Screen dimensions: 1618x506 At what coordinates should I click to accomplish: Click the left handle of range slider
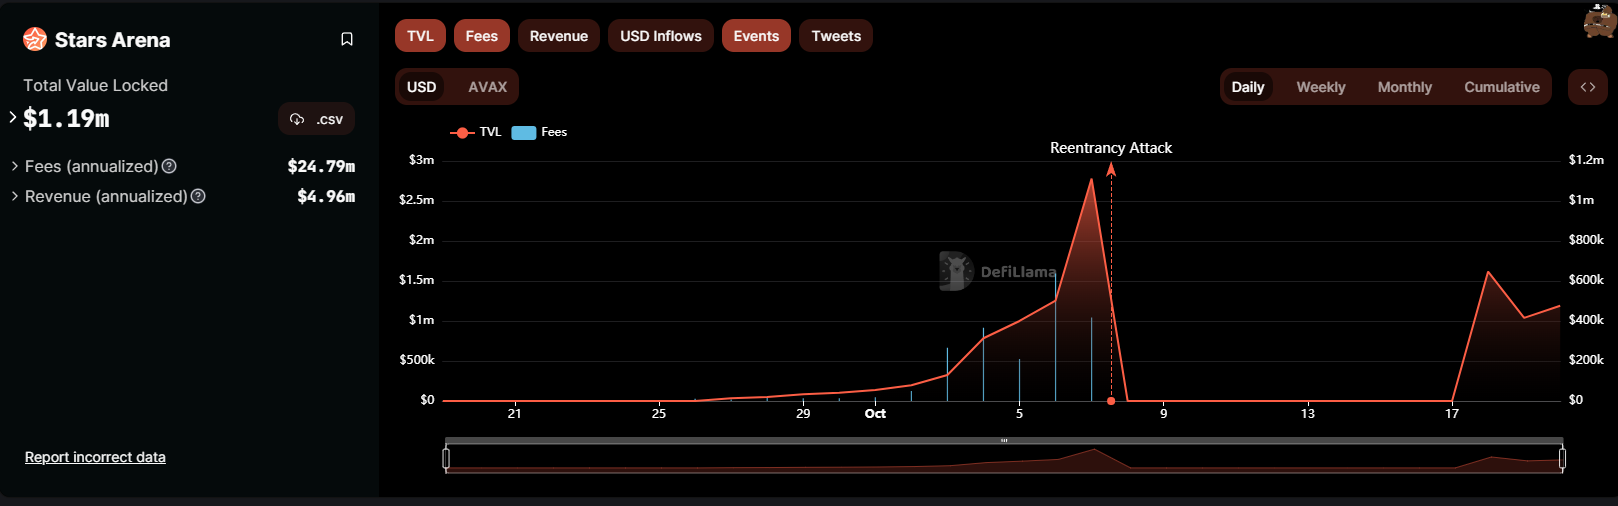tap(446, 458)
